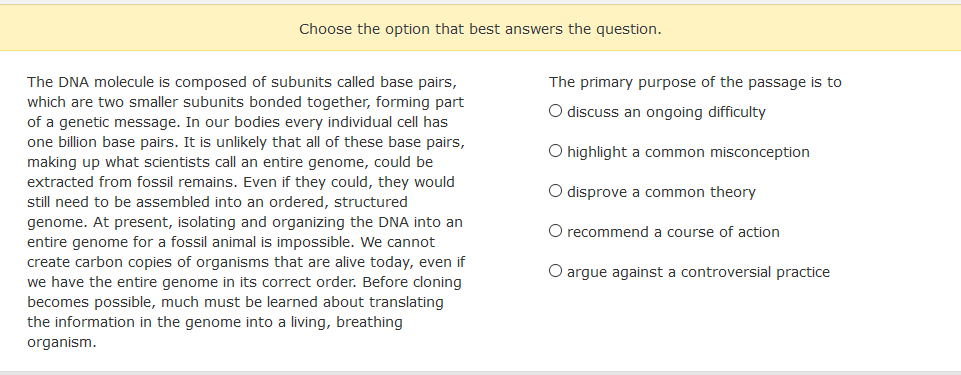Click the 'discuss an ongoing difficulty' label text

666,112
